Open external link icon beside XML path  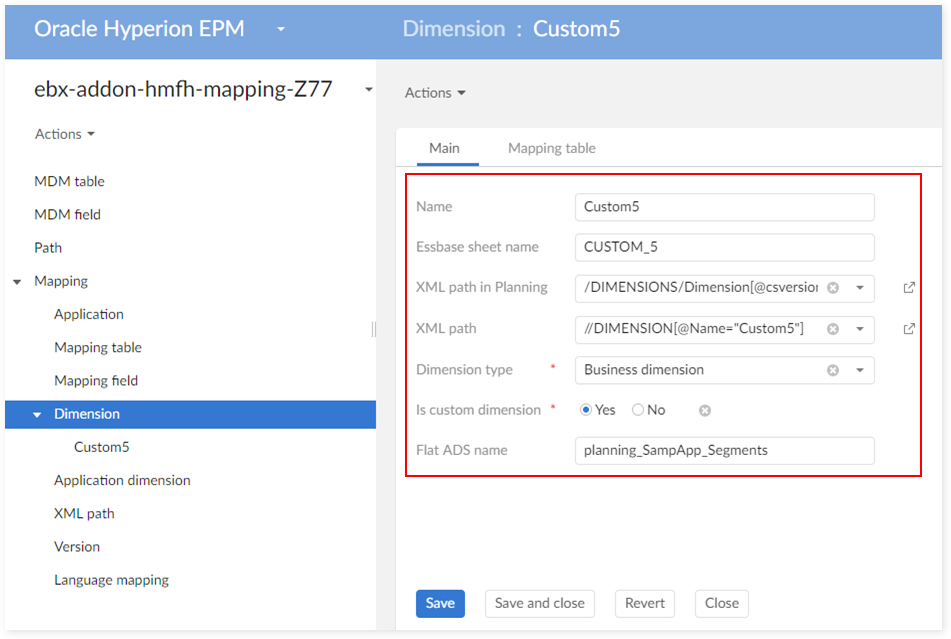[x=909, y=329]
